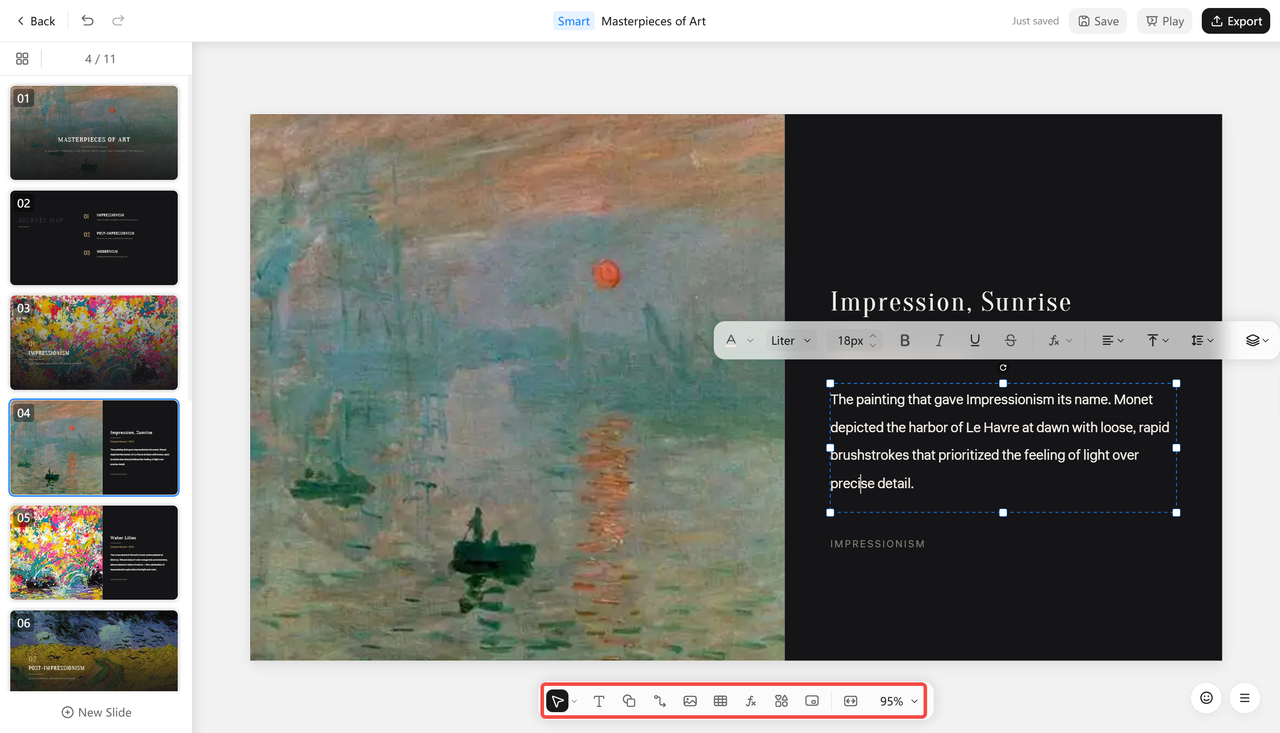Screen dimensions: 1280x733
Task: Open the line spacing dropdown
Action: pos(1202,341)
